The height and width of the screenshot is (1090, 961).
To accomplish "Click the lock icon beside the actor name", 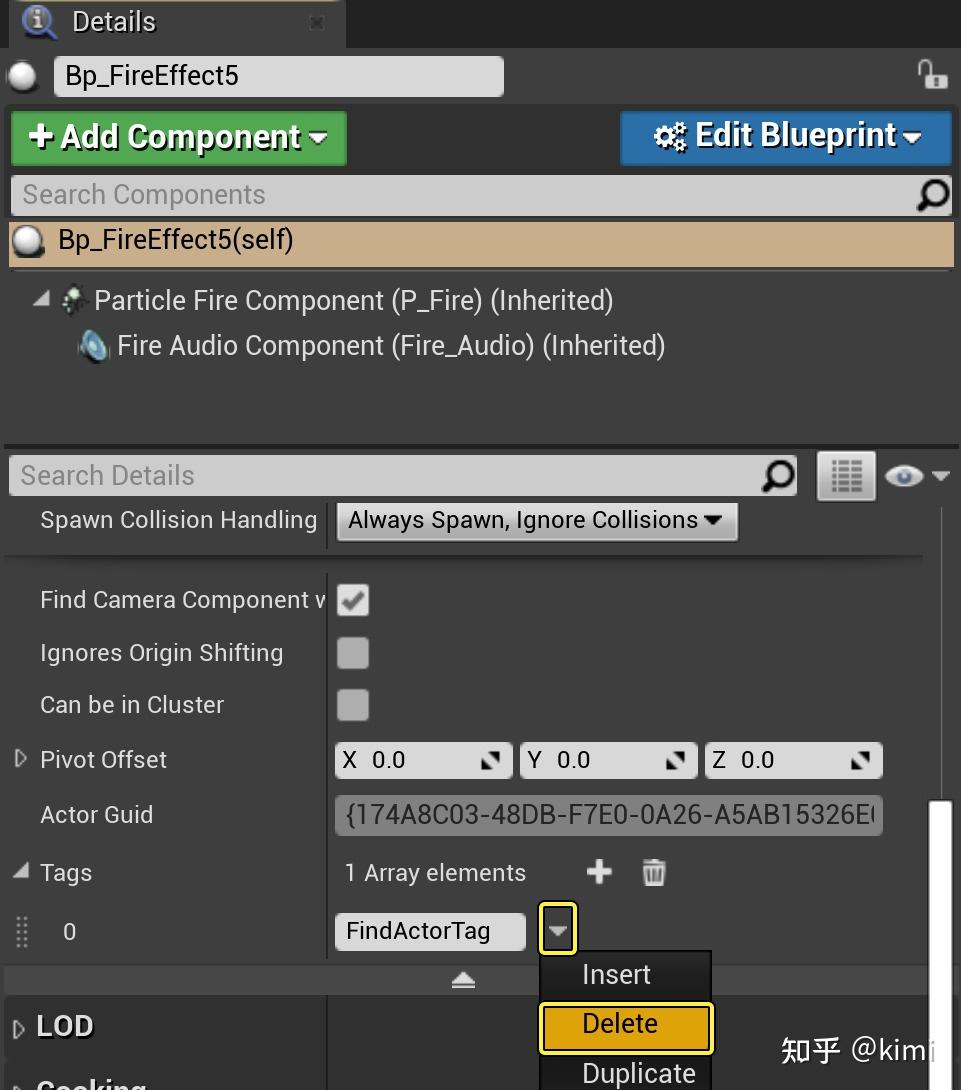I will tap(931, 75).
